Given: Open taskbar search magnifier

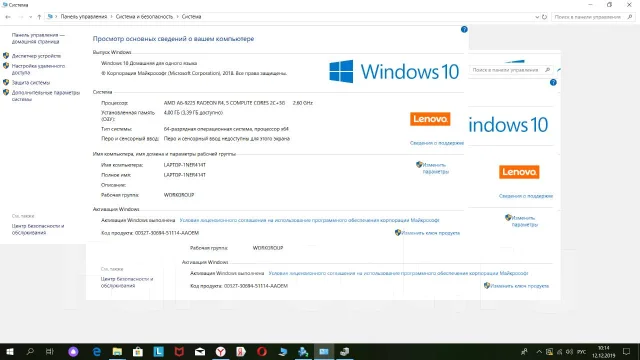Looking at the screenshot, I should (x=30, y=351).
